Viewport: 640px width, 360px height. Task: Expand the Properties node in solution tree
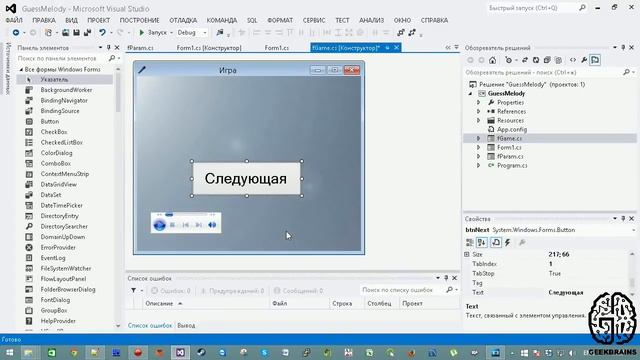pyautogui.click(x=478, y=102)
